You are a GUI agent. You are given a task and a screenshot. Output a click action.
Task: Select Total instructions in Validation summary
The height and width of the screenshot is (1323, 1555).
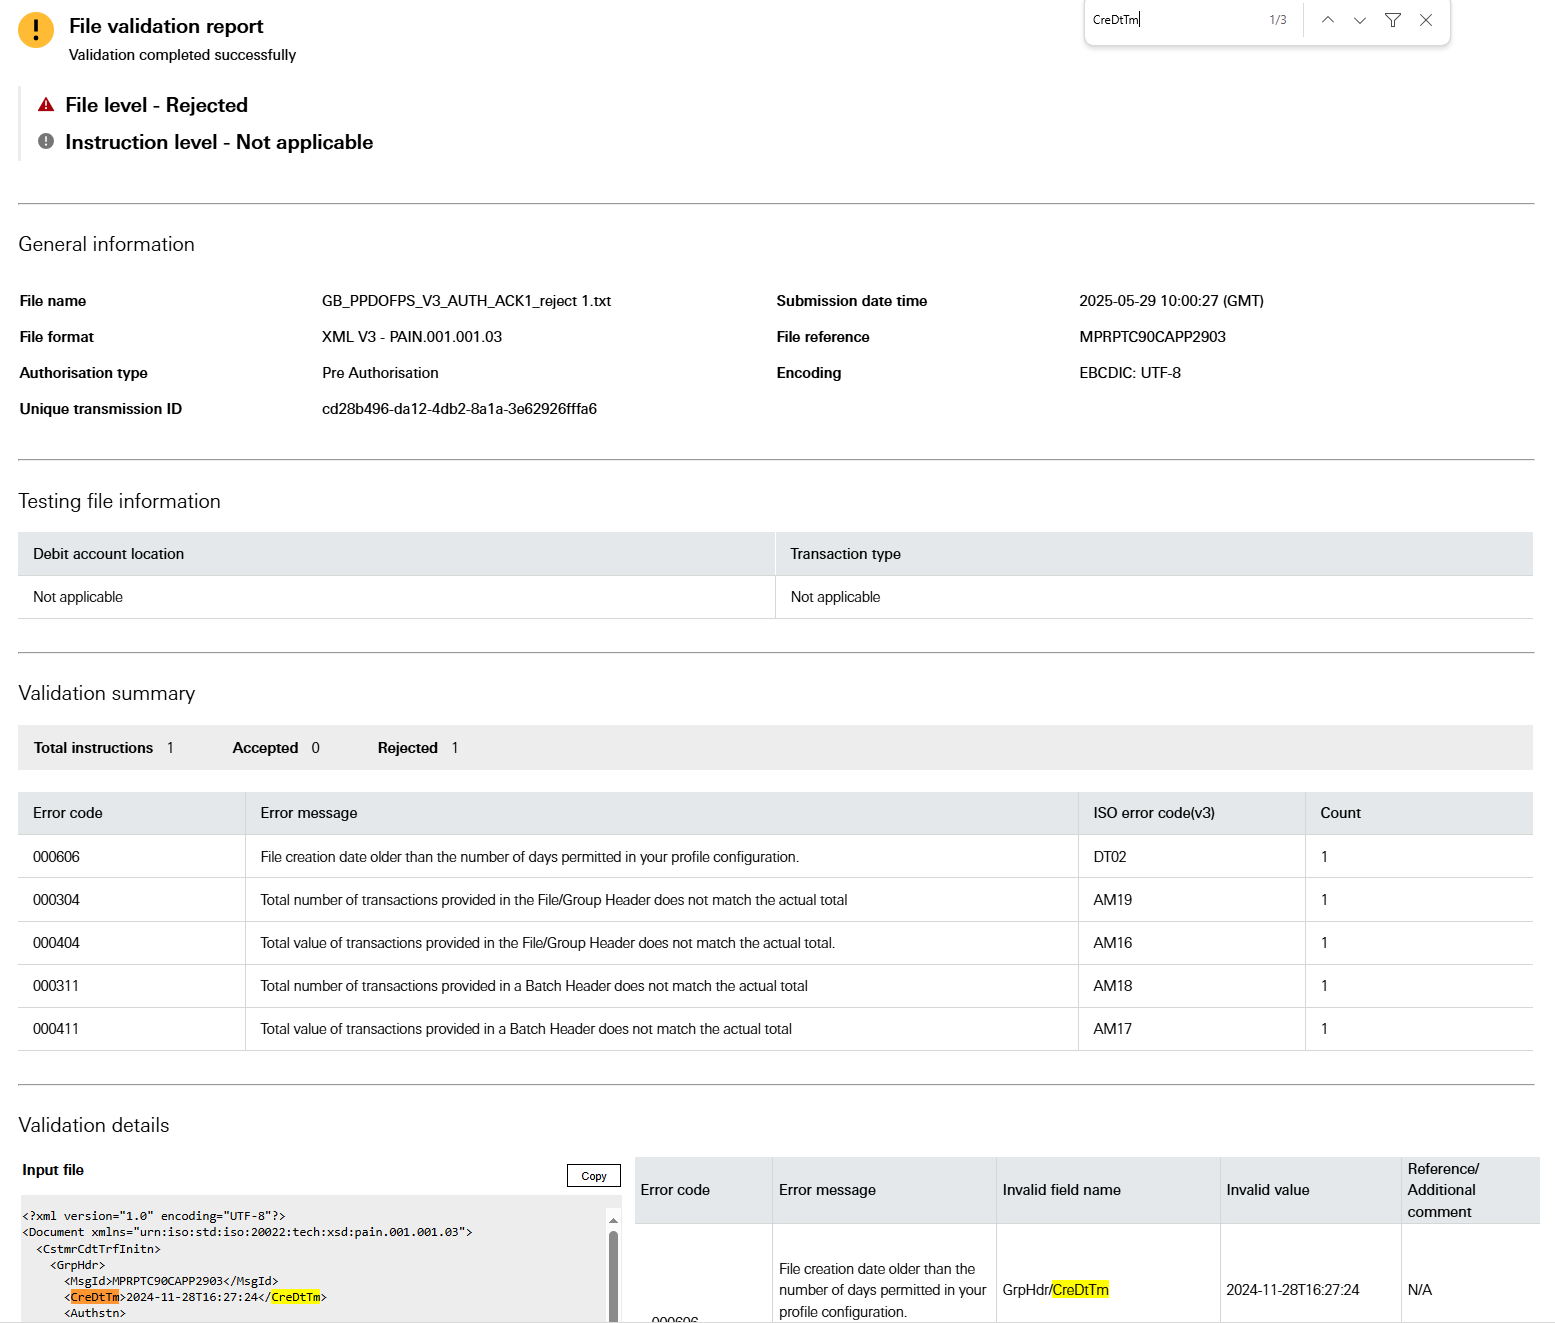coord(93,747)
